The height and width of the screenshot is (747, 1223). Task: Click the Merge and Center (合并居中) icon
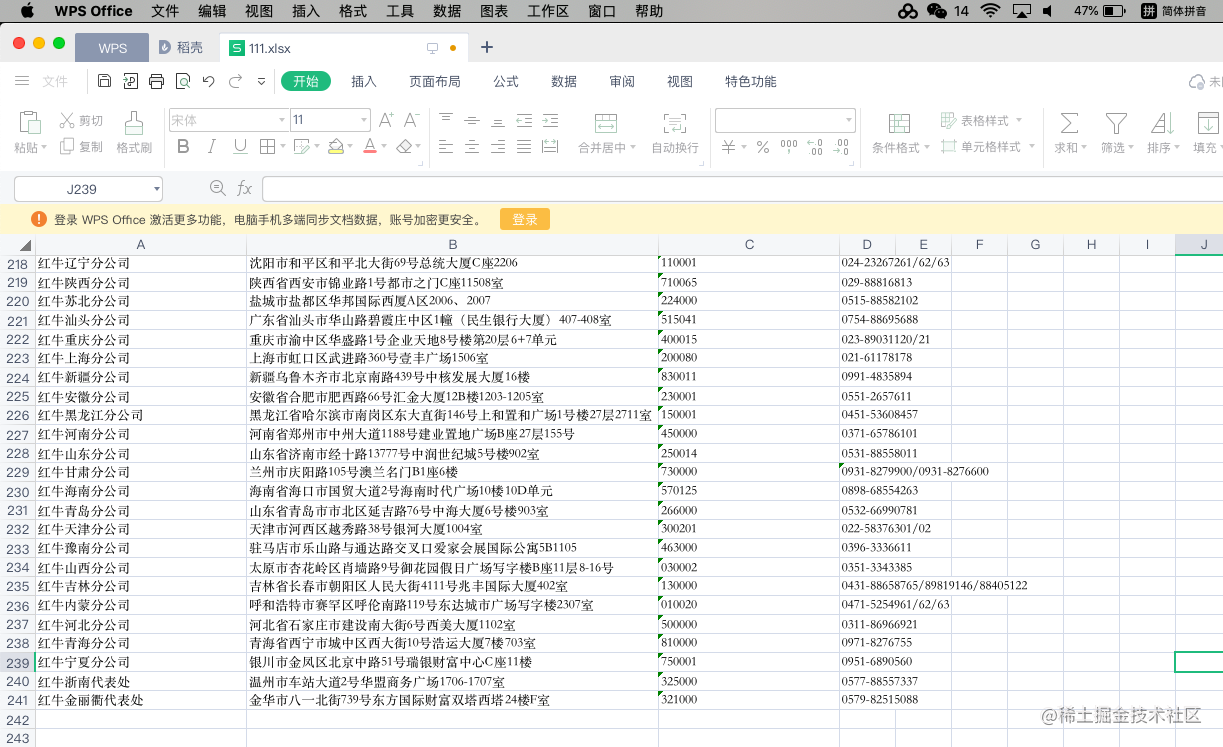606,123
